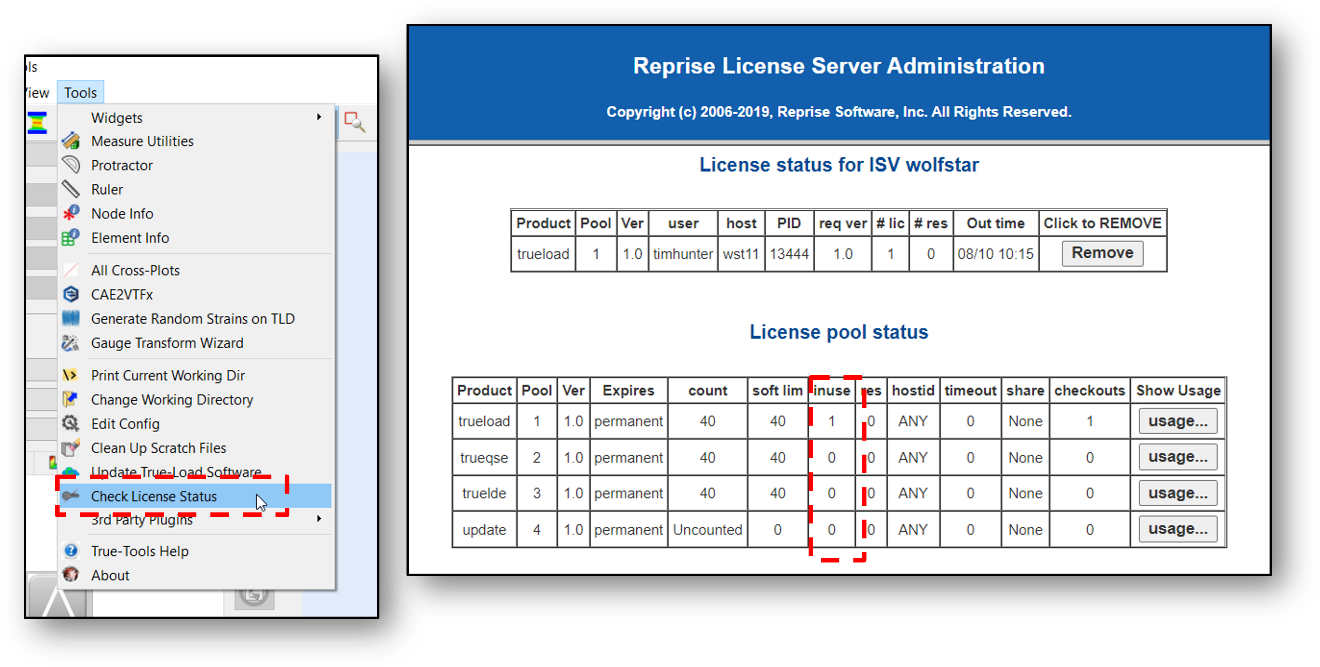
Task: Click the Clean Up Scratch Files icon
Action: pyautogui.click(x=71, y=448)
